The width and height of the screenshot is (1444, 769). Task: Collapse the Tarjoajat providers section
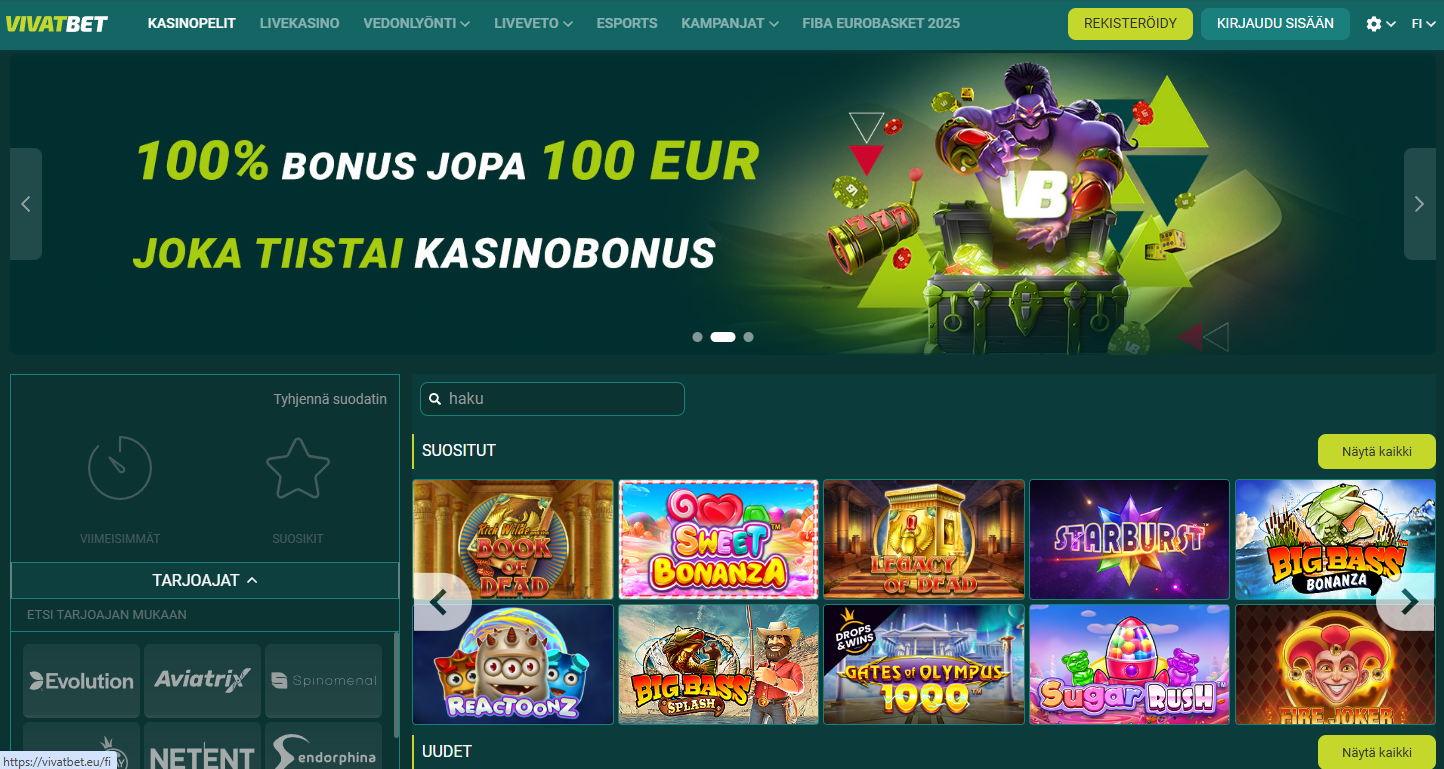[205, 580]
